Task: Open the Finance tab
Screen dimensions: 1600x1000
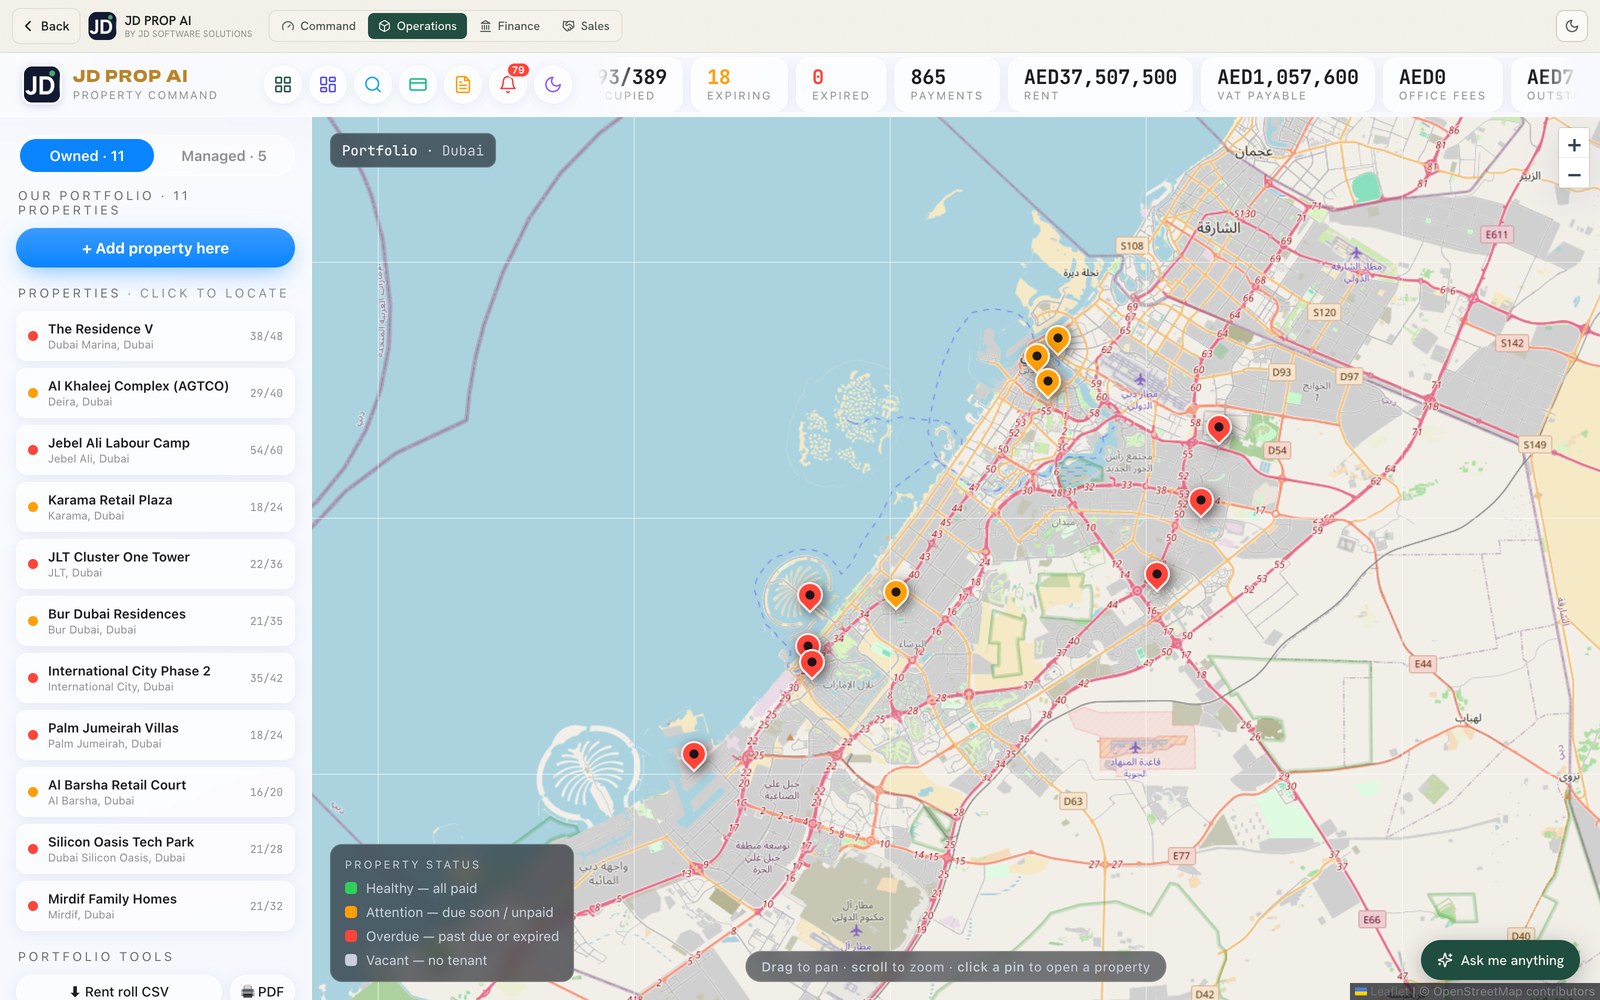Action: pos(509,26)
